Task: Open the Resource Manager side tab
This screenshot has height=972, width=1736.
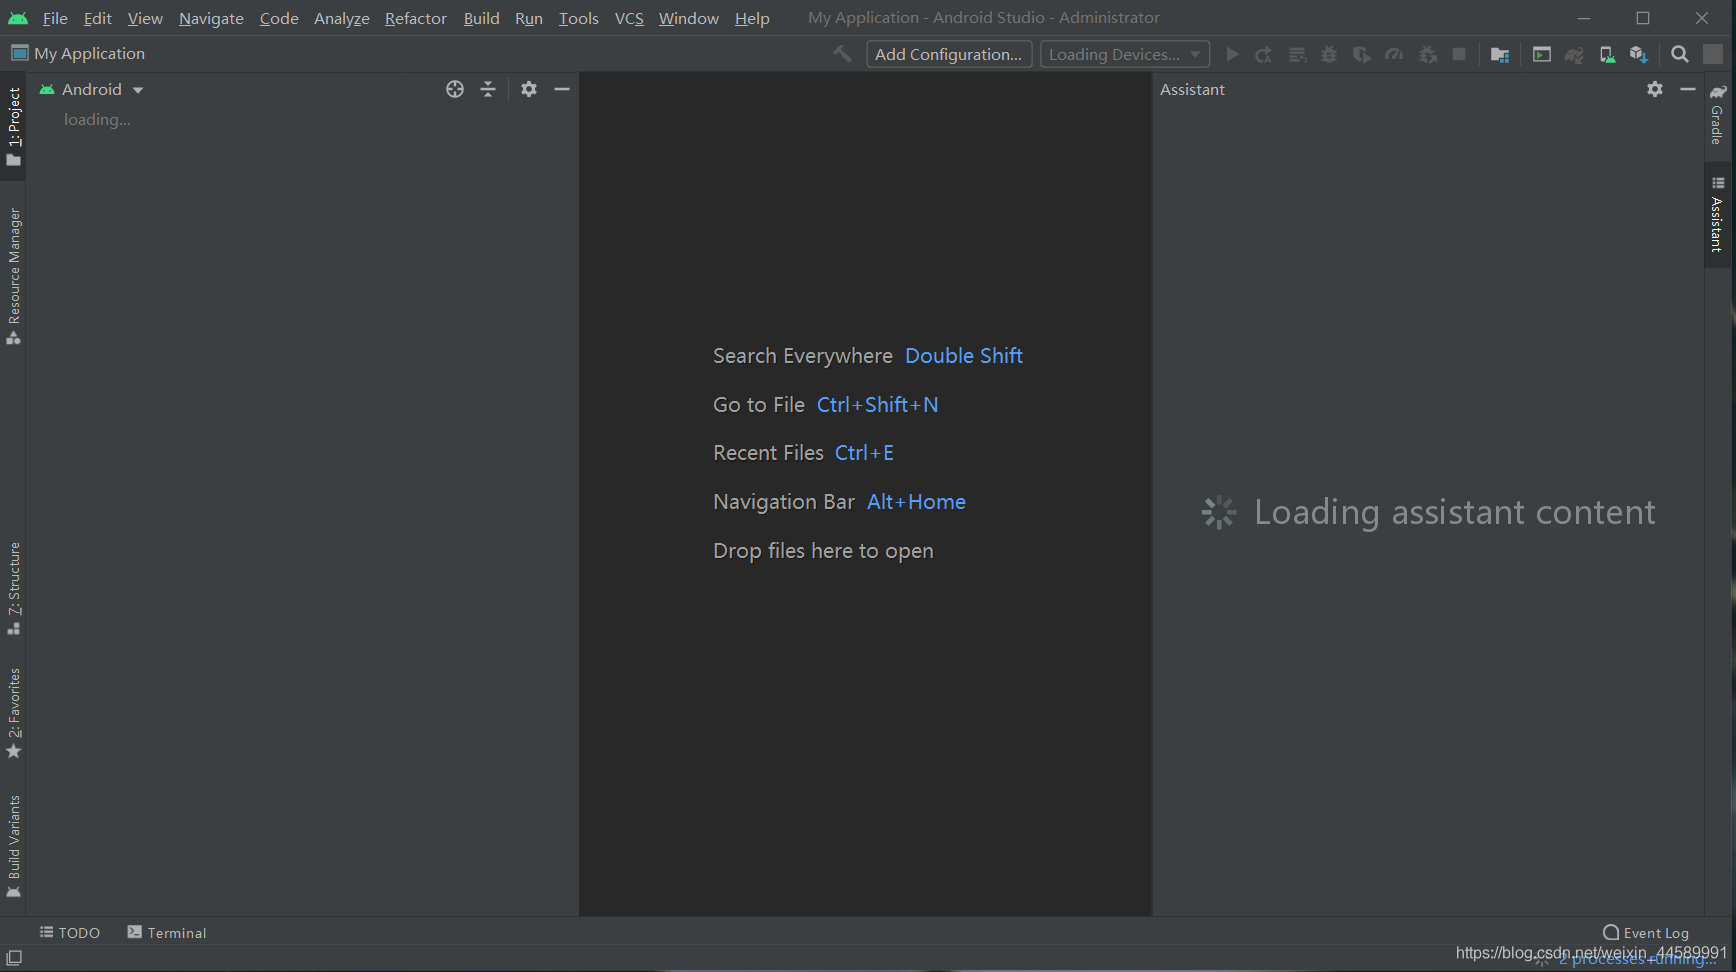Action: [13, 276]
